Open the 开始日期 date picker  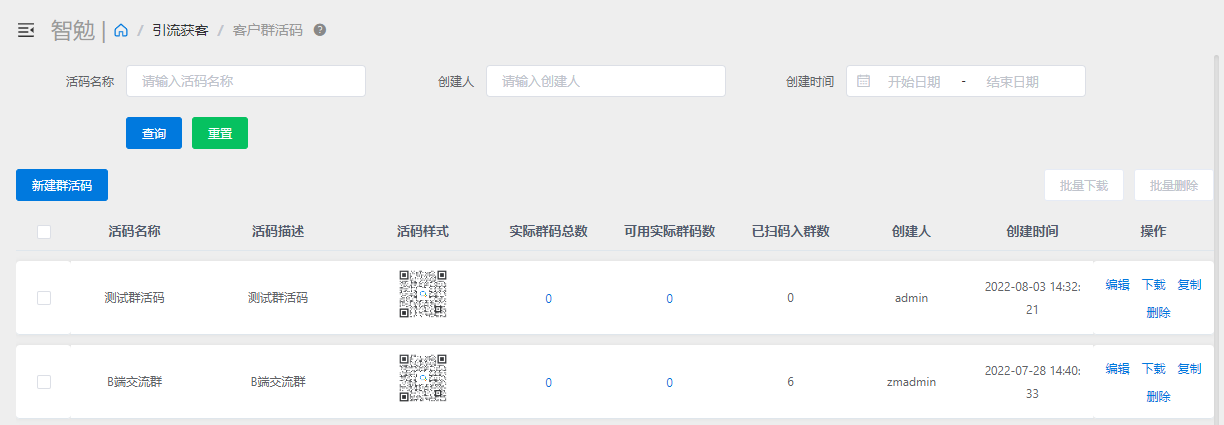913,82
